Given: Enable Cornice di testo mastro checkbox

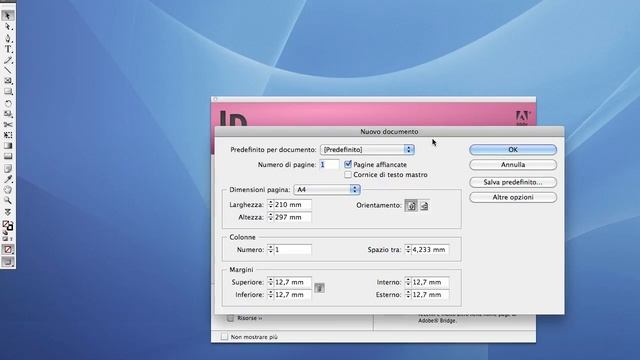Looking at the screenshot, I should tap(348, 175).
